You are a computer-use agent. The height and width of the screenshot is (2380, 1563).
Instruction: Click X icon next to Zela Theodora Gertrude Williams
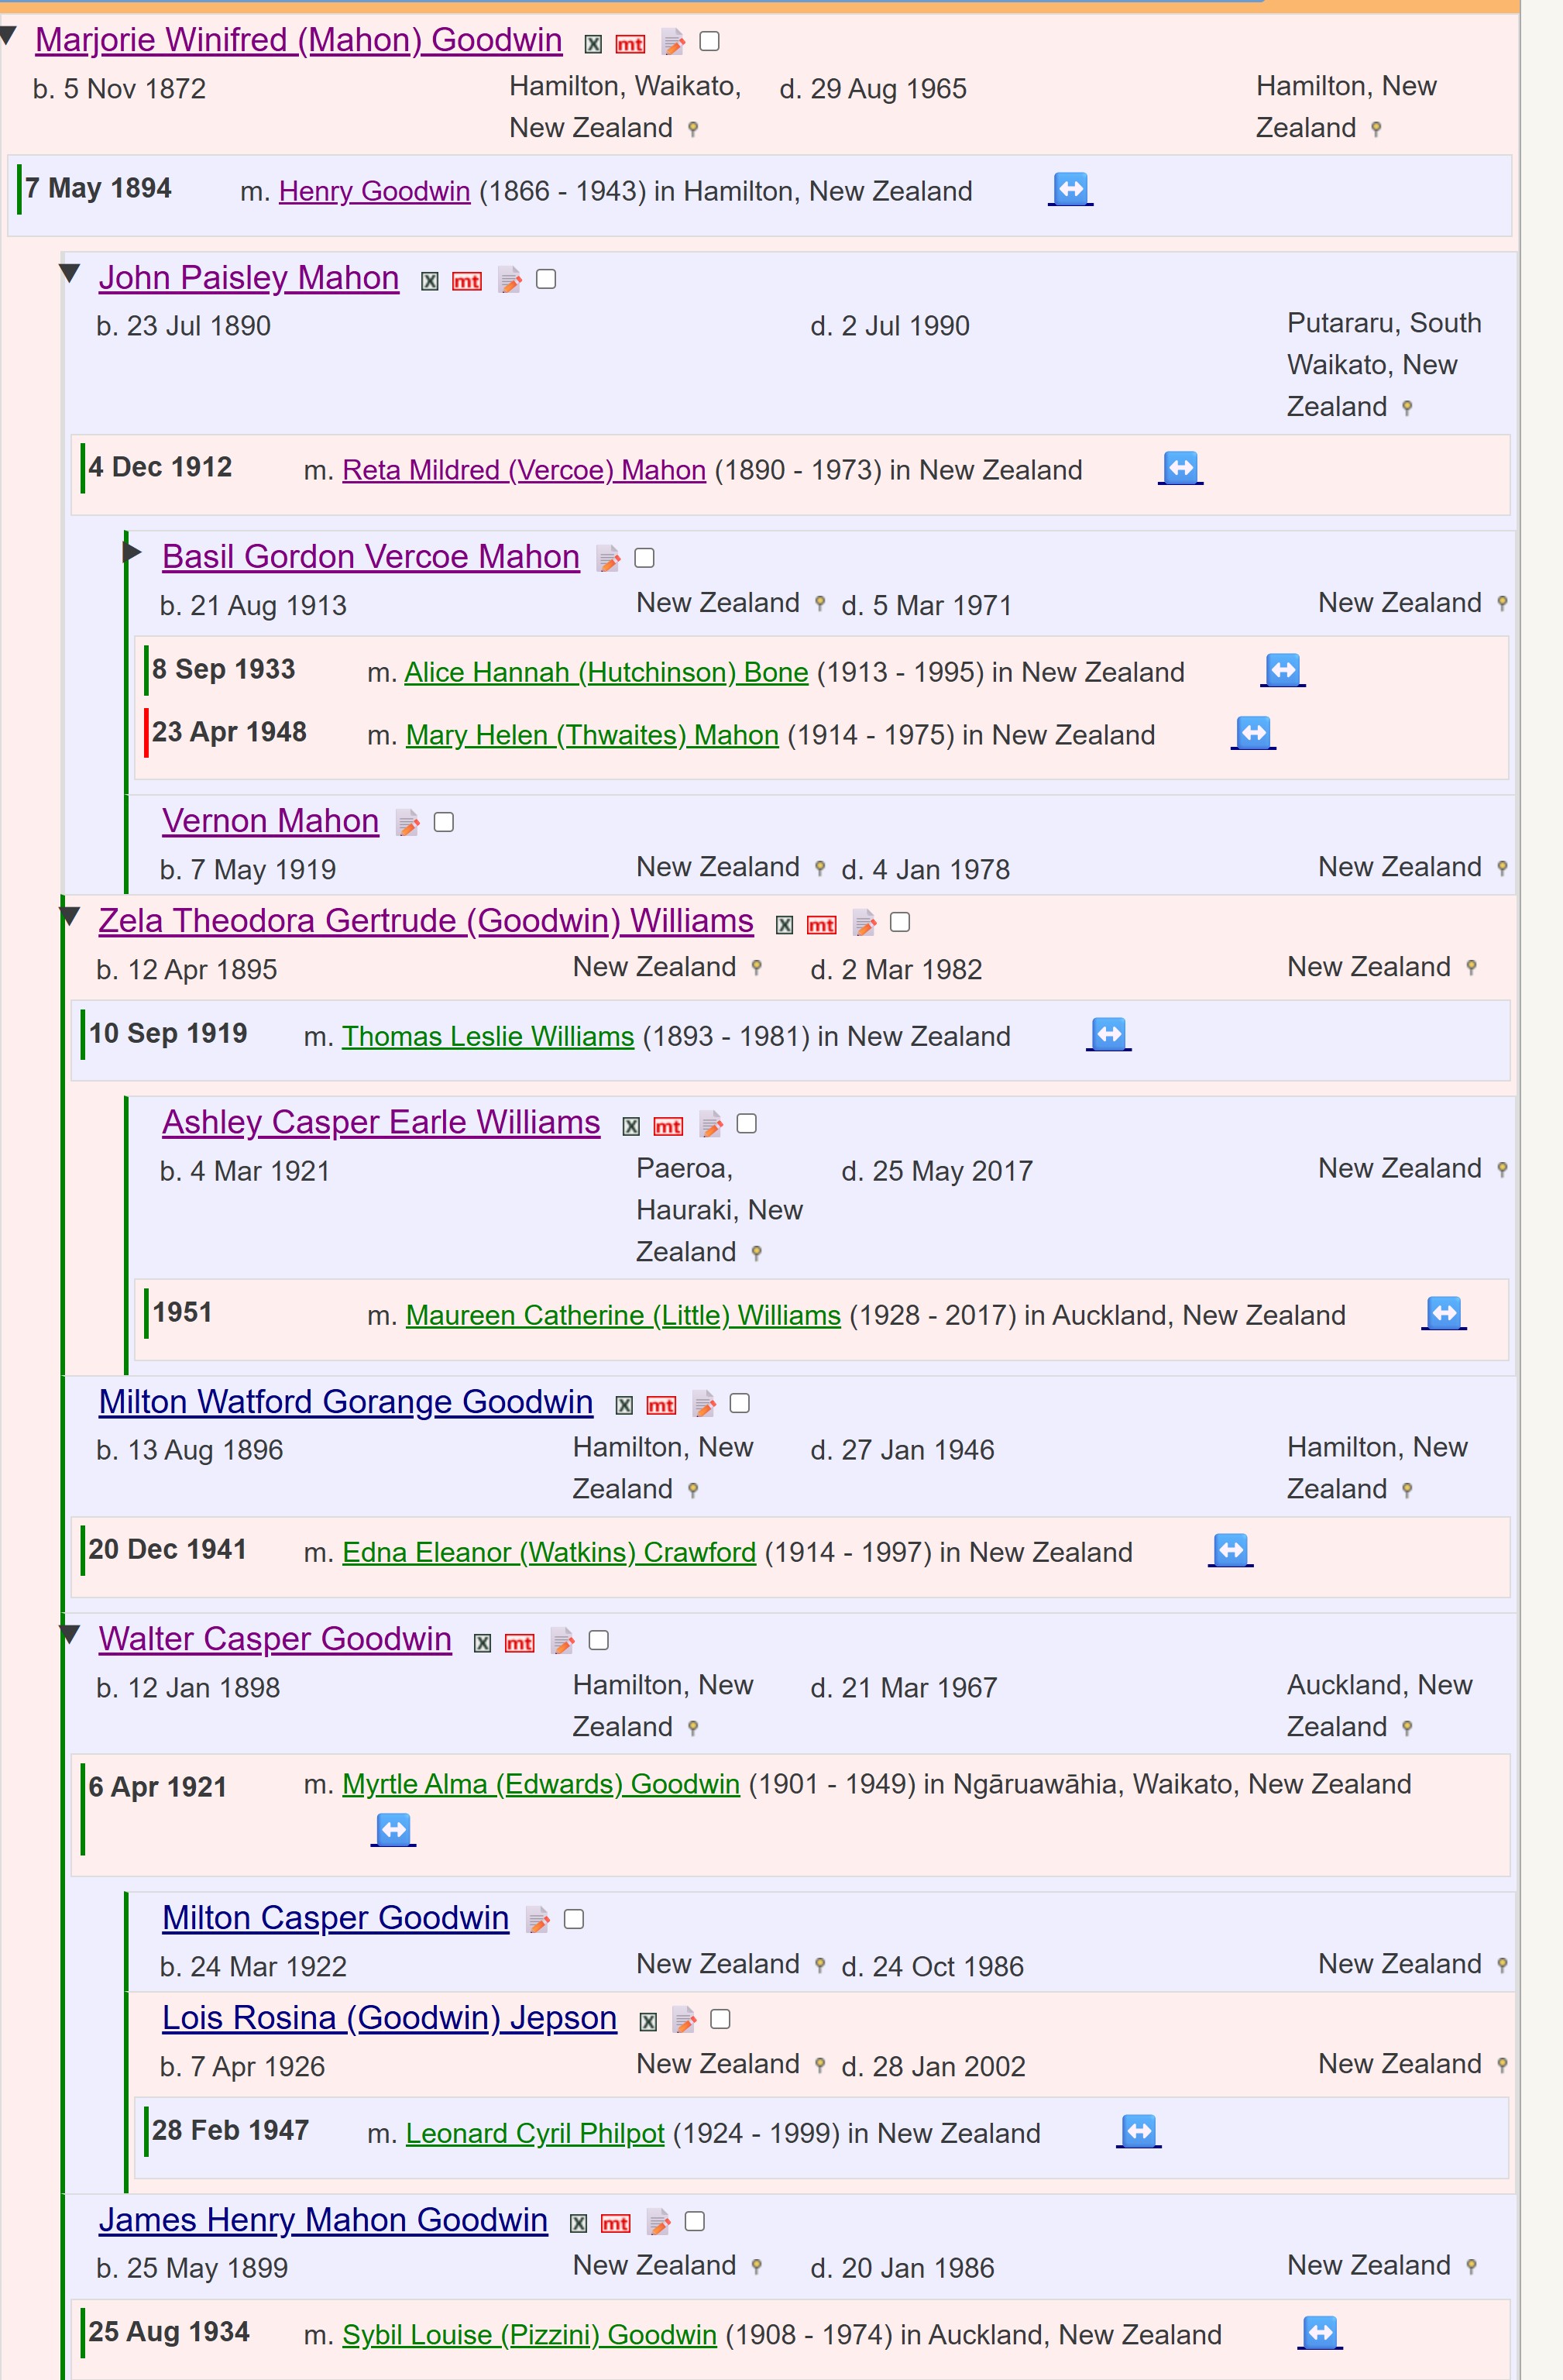pos(785,925)
